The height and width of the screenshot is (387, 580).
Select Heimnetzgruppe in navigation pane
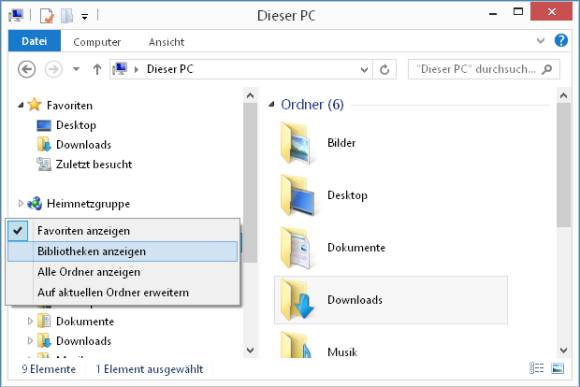pos(79,203)
